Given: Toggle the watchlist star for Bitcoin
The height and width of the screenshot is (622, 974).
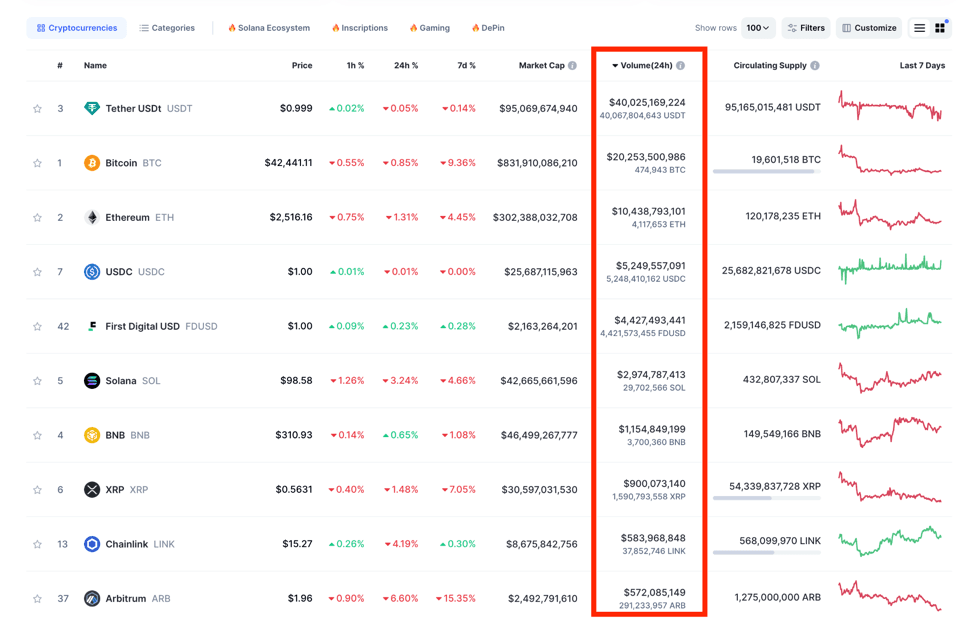Looking at the screenshot, I should 38,163.
